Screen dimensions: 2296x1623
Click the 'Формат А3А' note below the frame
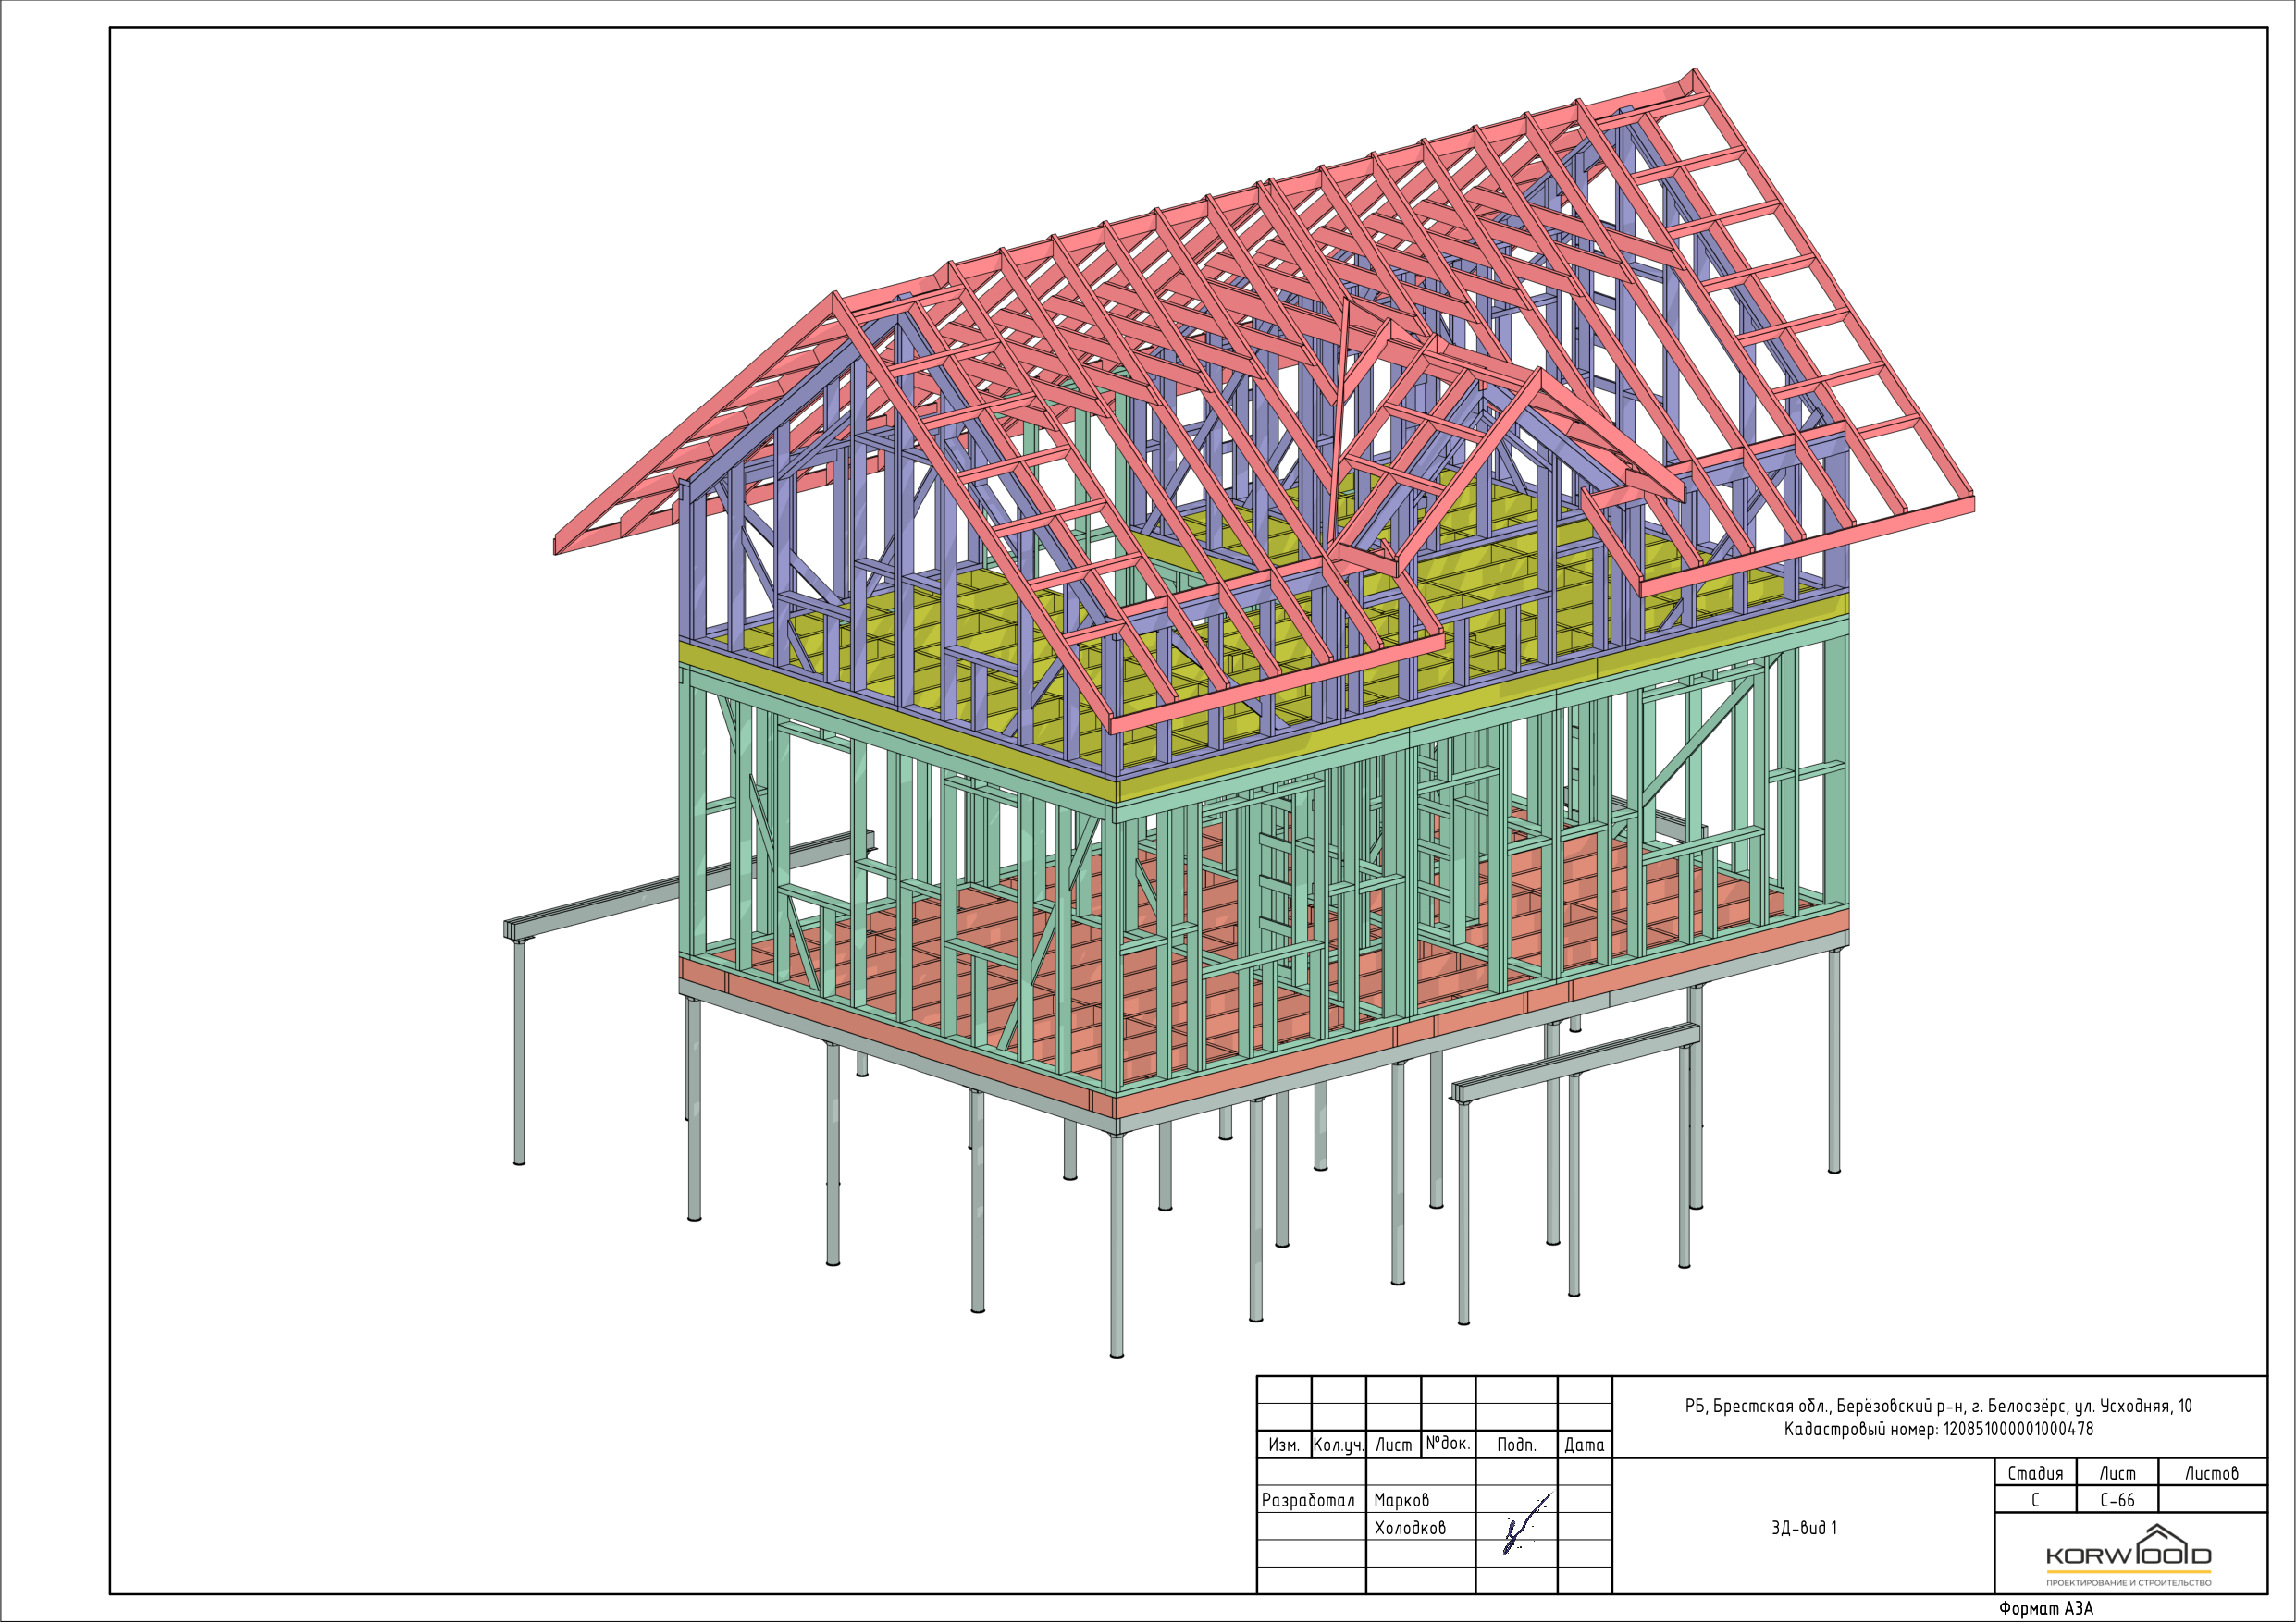pyautogui.click(x=2046, y=1609)
